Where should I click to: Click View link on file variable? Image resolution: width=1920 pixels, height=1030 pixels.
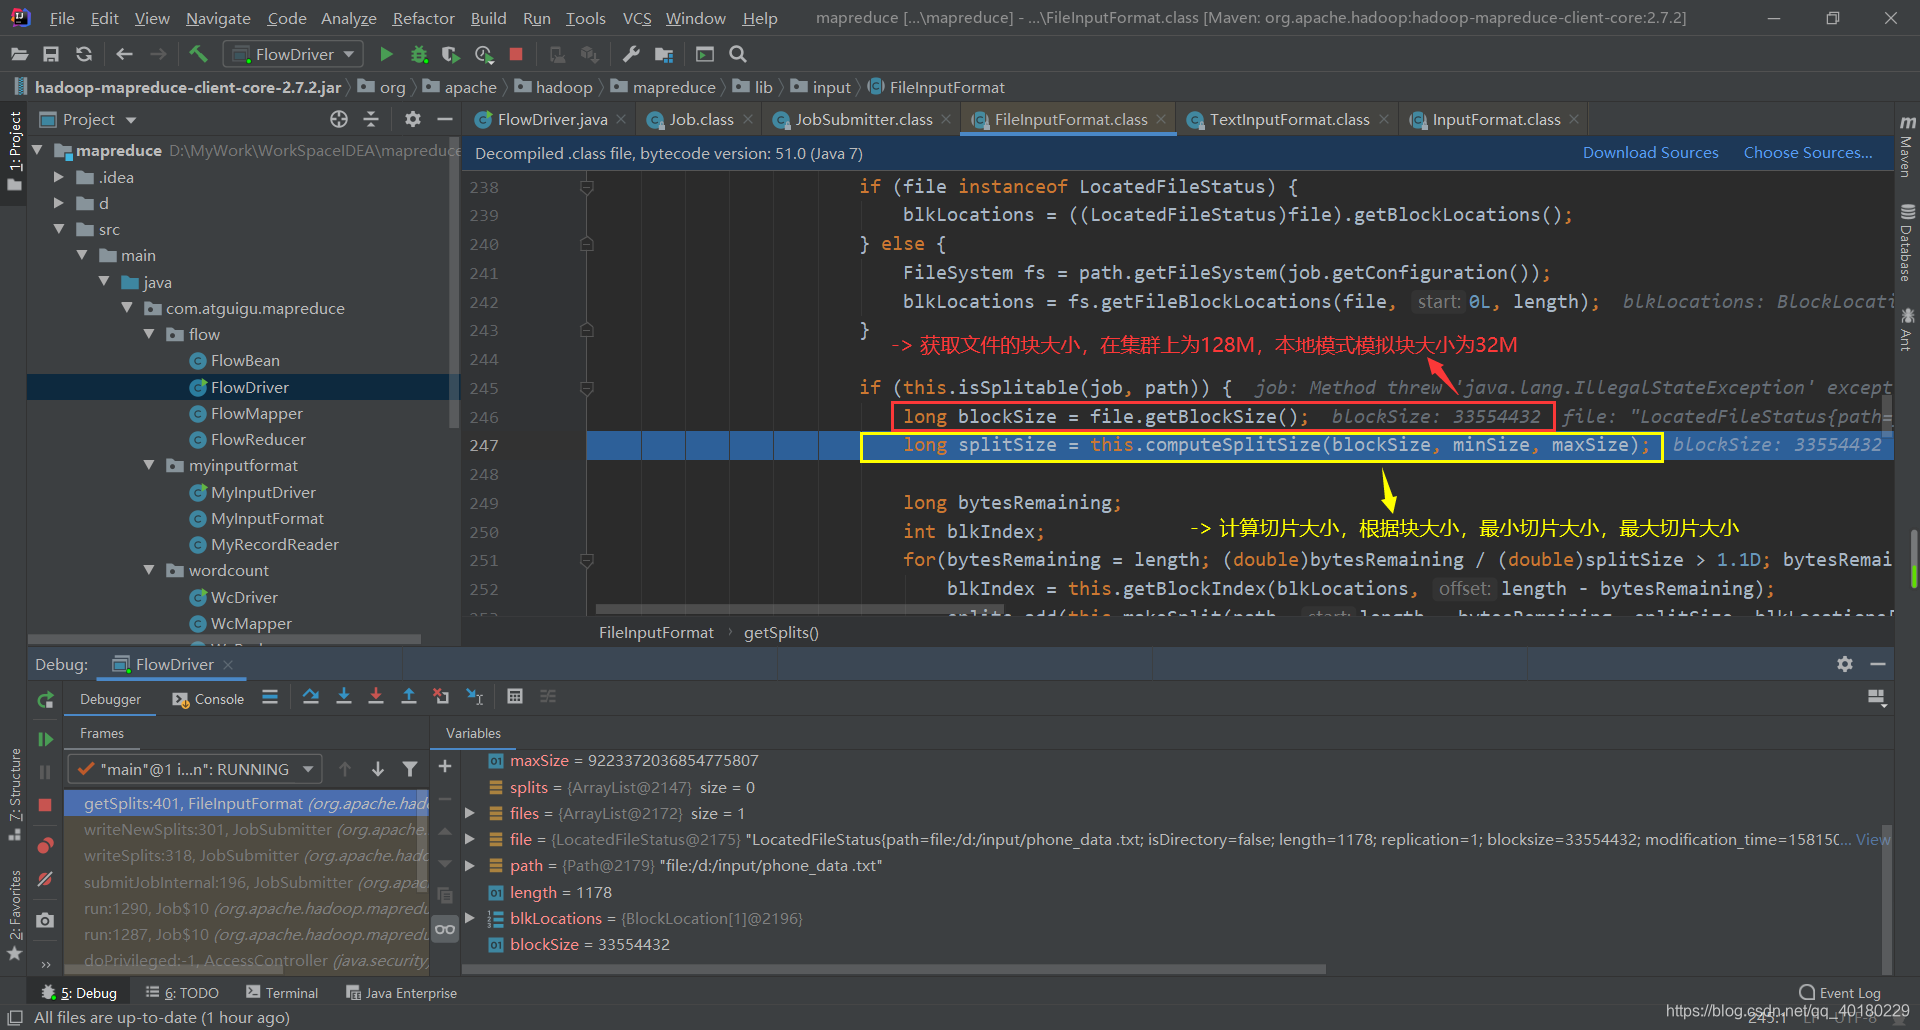pyautogui.click(x=1873, y=839)
